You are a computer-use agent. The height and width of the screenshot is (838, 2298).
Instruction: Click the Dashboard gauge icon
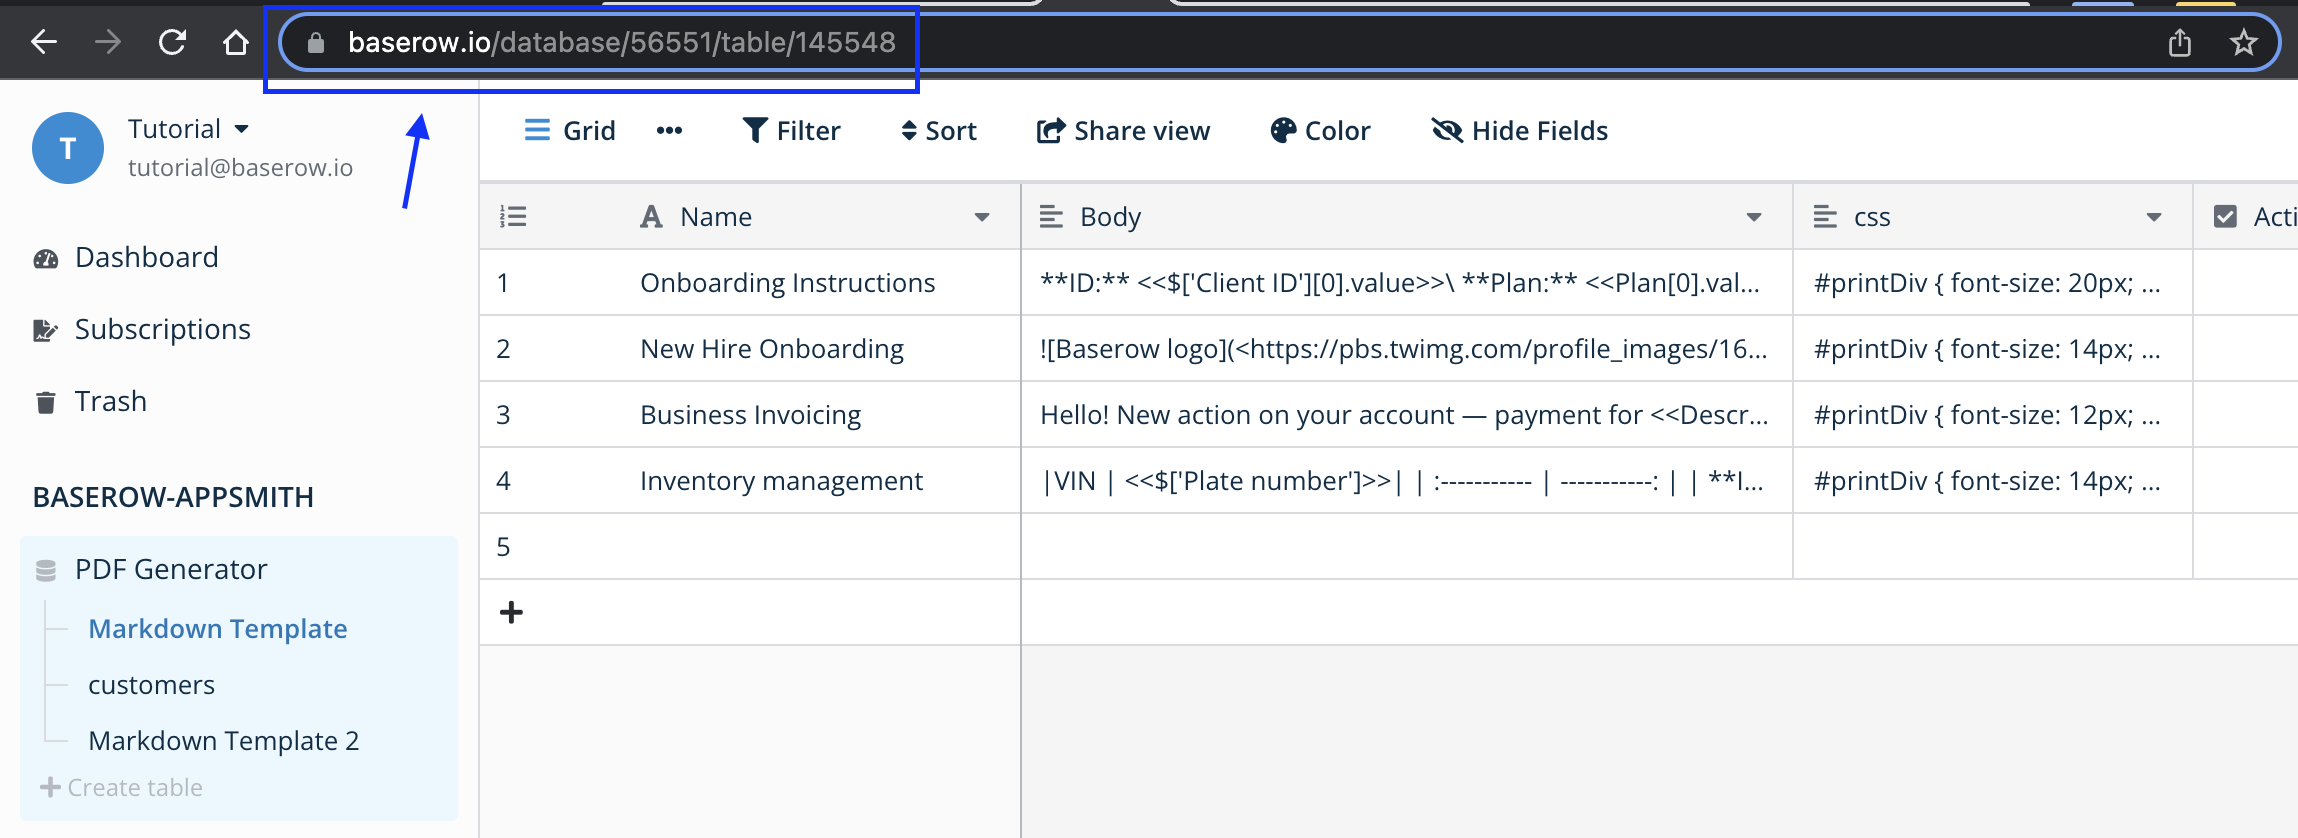[46, 259]
